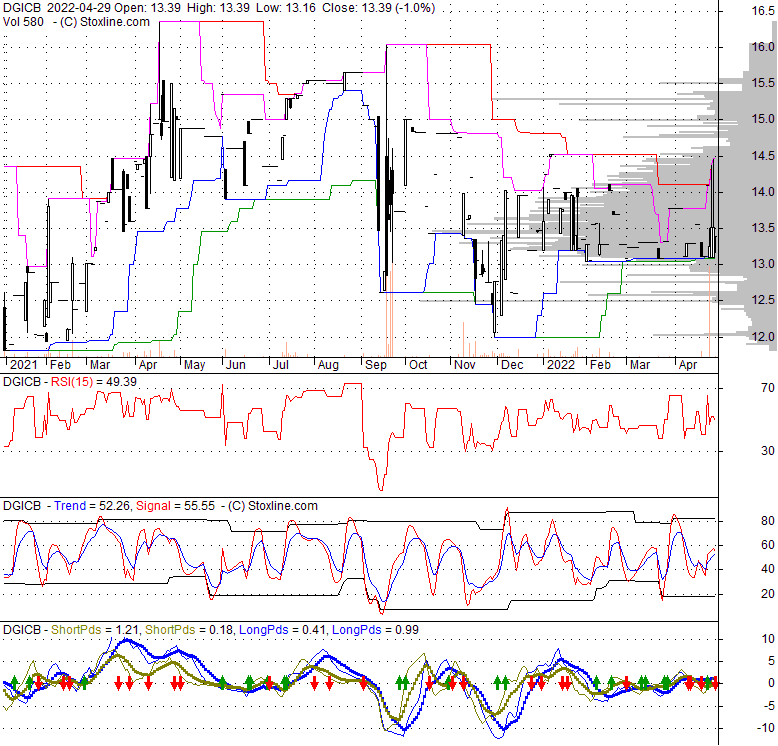Click the '14.5' price axis label
778x746 pixels.
click(x=762, y=156)
